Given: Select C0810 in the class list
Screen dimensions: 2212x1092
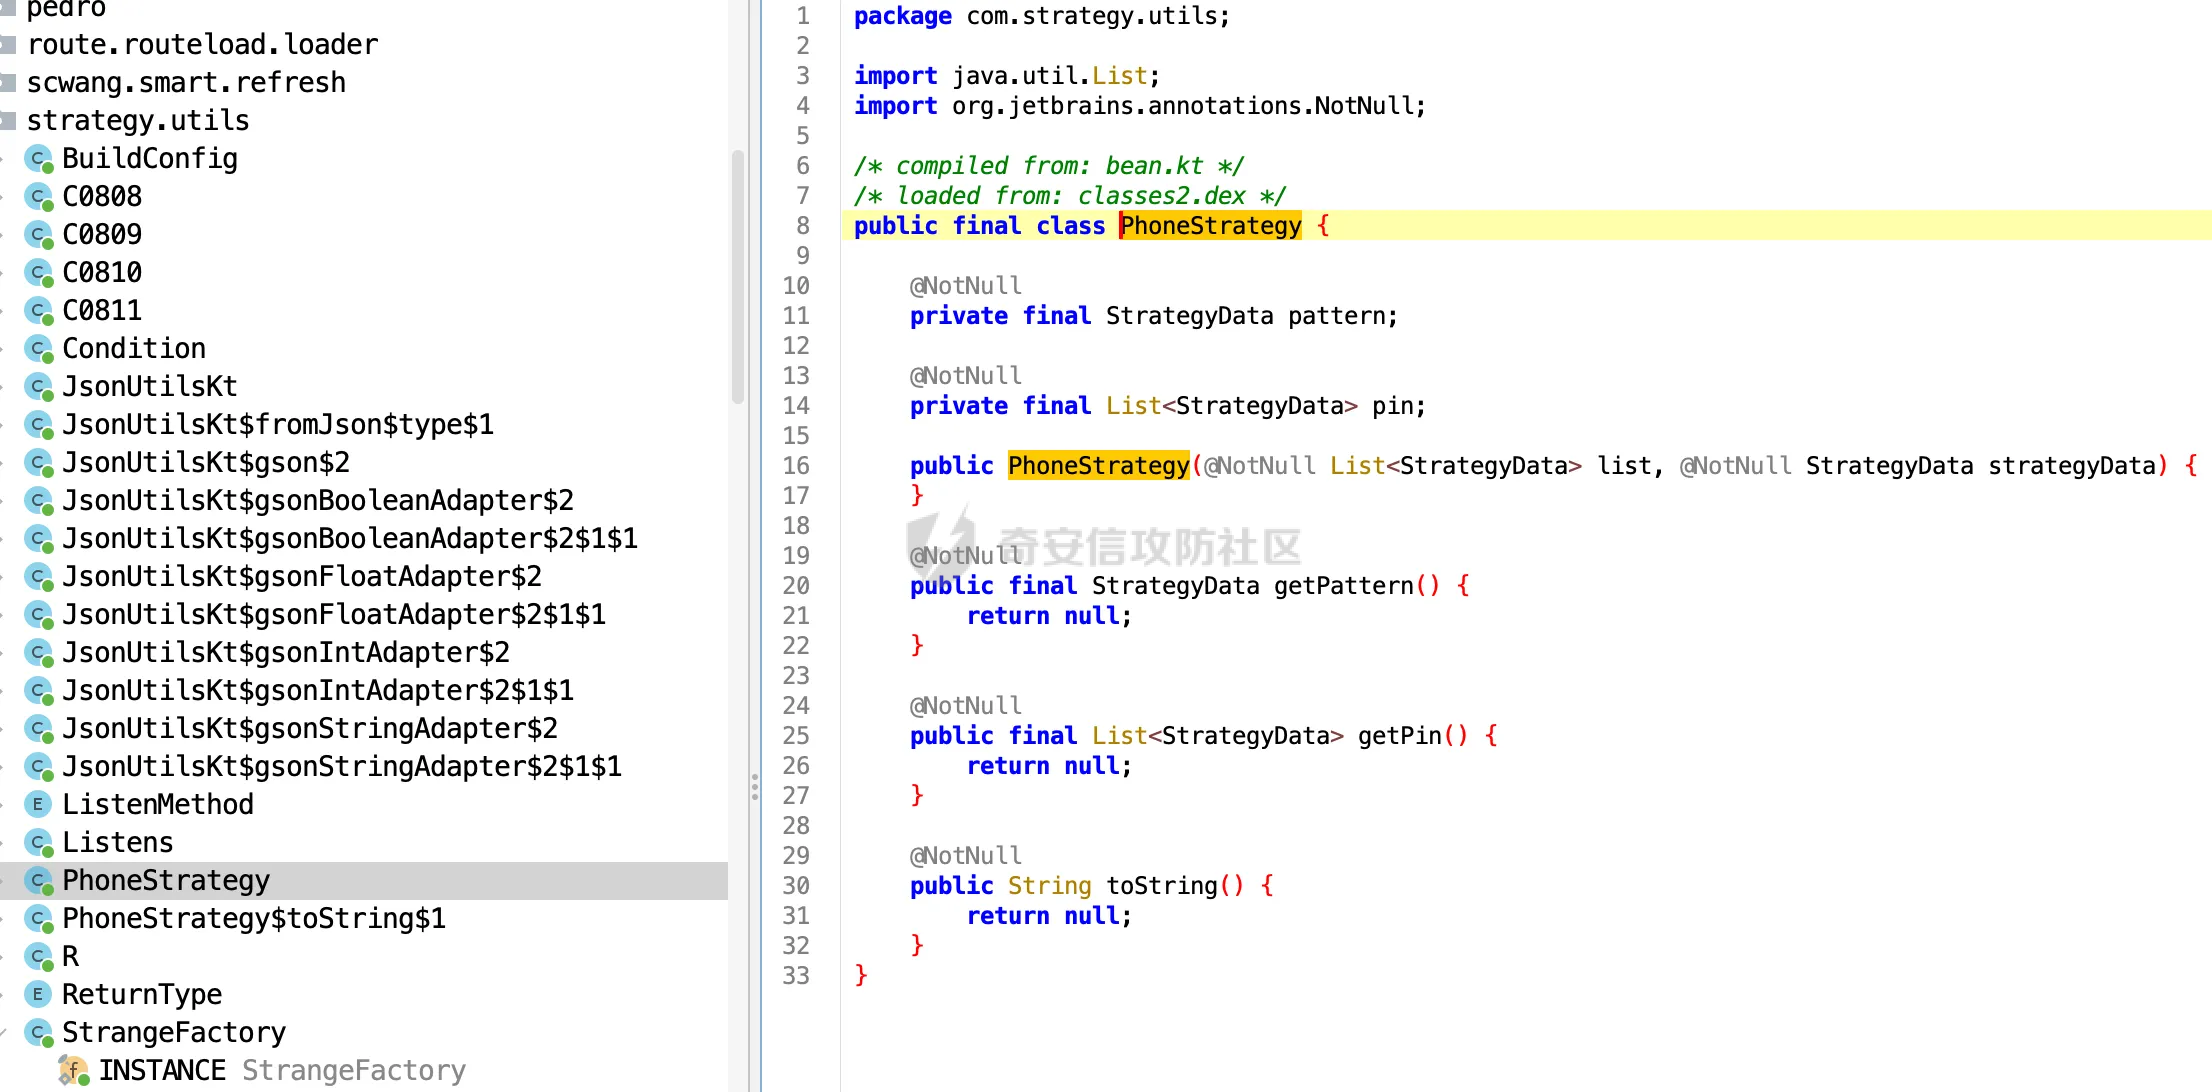Looking at the screenshot, I should point(102,273).
